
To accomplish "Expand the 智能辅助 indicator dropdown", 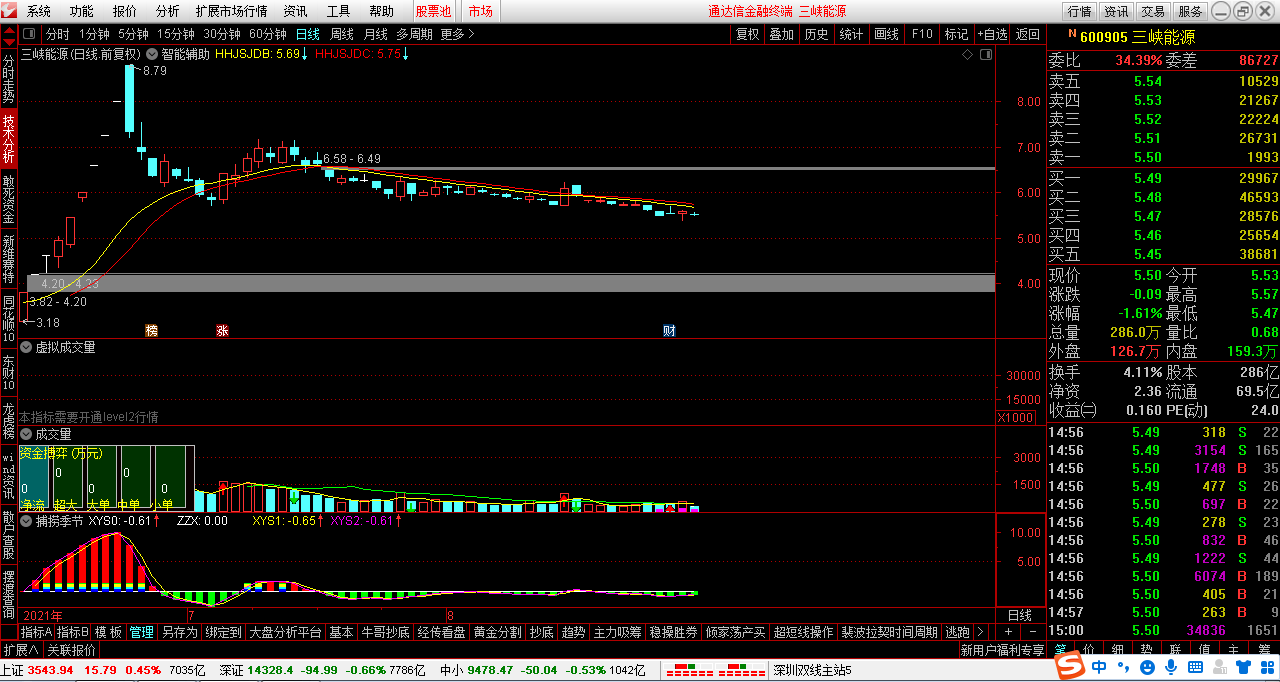I will pyautogui.click(x=152, y=54).
